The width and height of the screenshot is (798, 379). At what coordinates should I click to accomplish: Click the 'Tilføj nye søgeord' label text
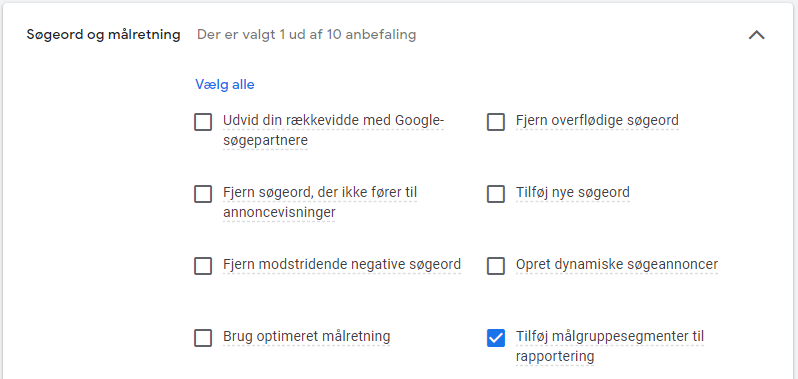pos(573,192)
